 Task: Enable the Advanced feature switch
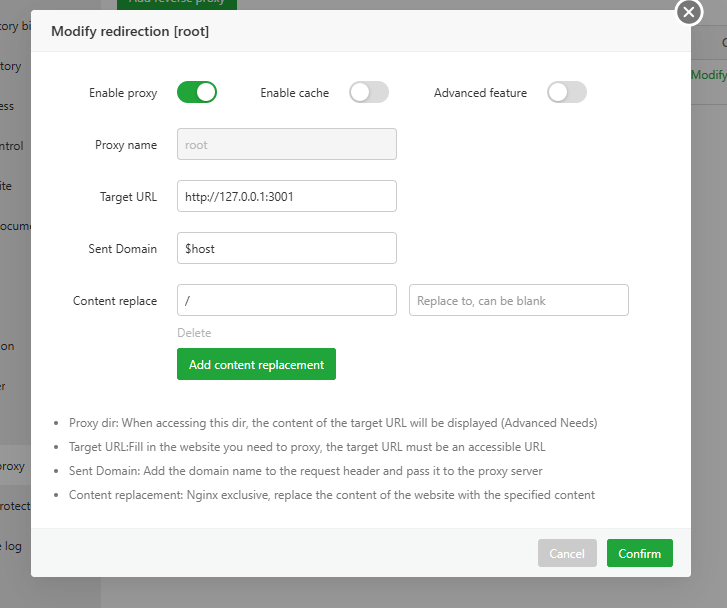click(x=566, y=93)
